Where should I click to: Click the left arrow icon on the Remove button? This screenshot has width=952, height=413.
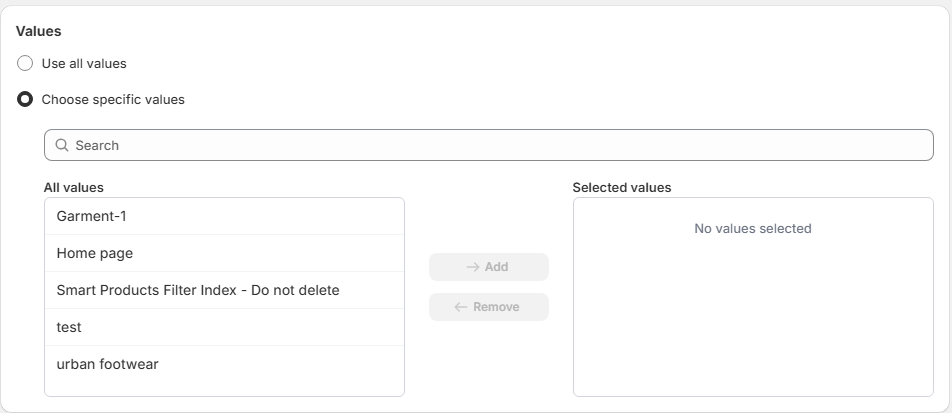pyautogui.click(x=461, y=307)
